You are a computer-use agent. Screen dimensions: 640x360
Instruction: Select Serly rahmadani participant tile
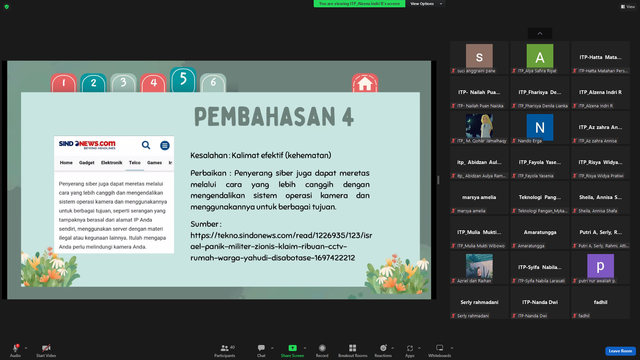(x=479, y=302)
